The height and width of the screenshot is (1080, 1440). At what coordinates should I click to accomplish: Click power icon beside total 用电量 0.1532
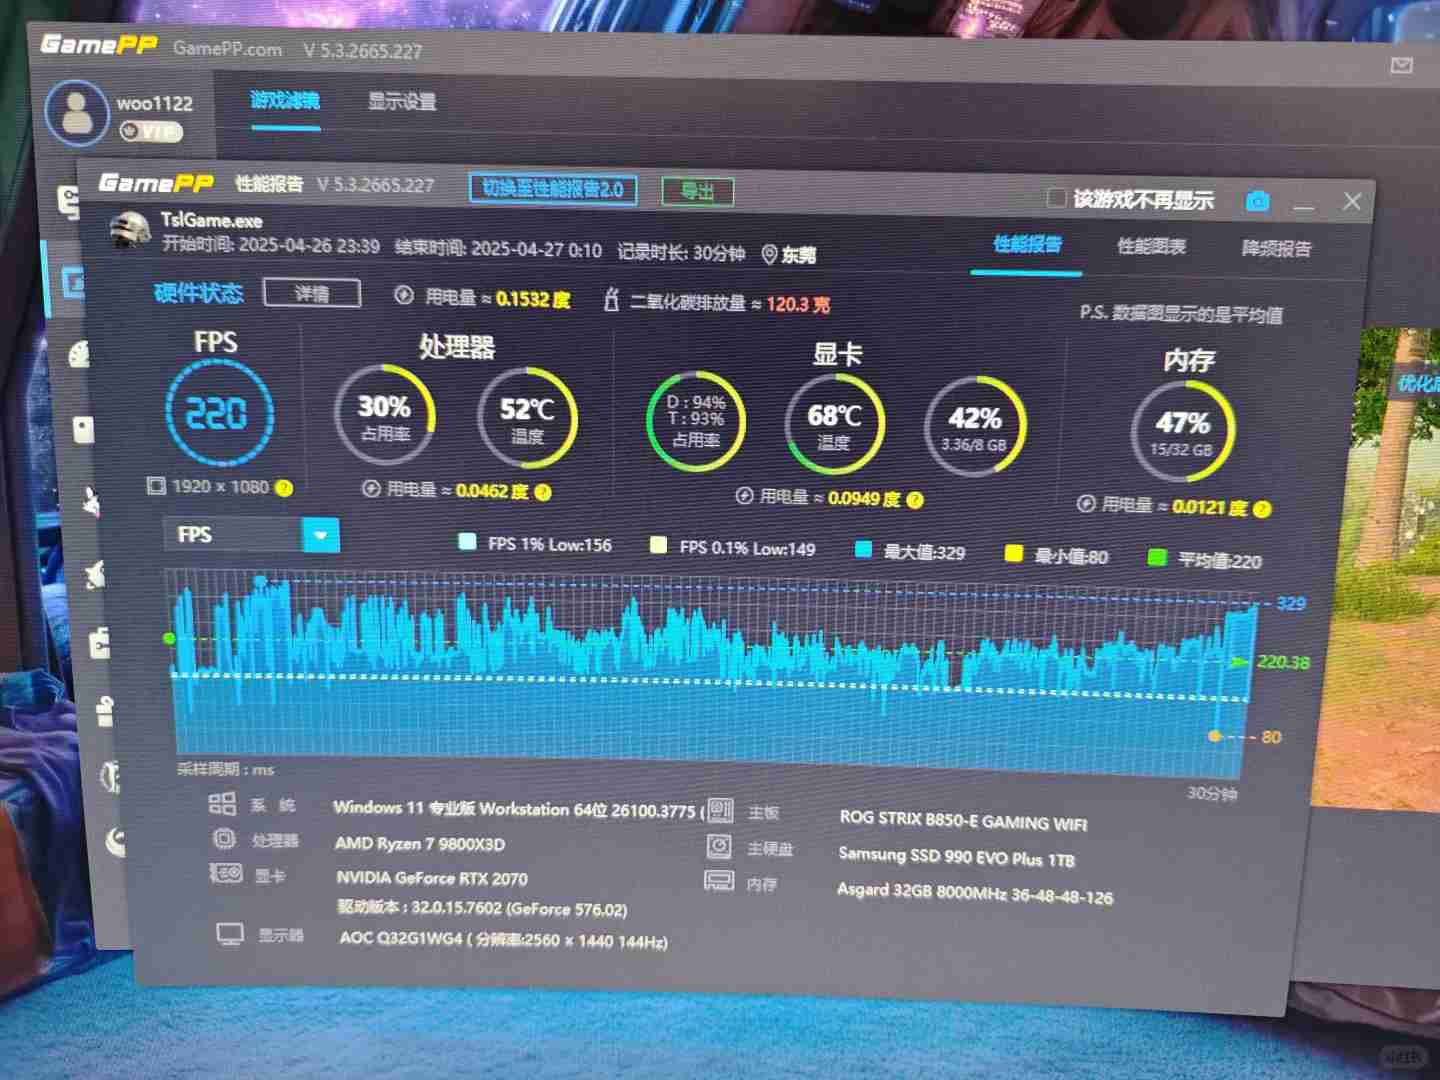(x=403, y=295)
